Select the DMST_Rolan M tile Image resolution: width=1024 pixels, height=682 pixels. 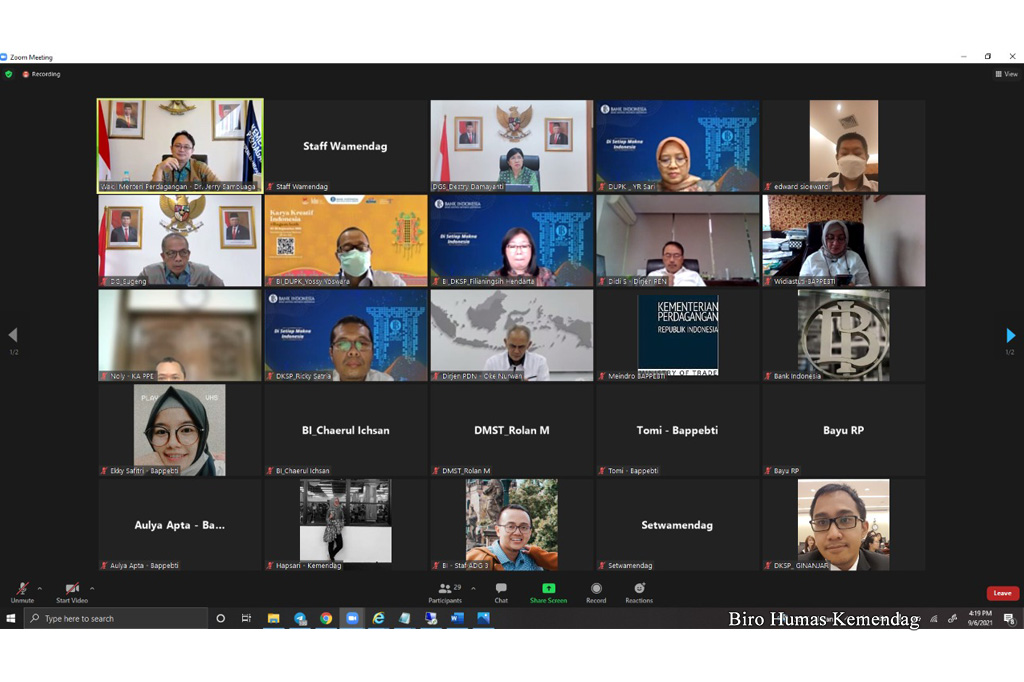512,430
